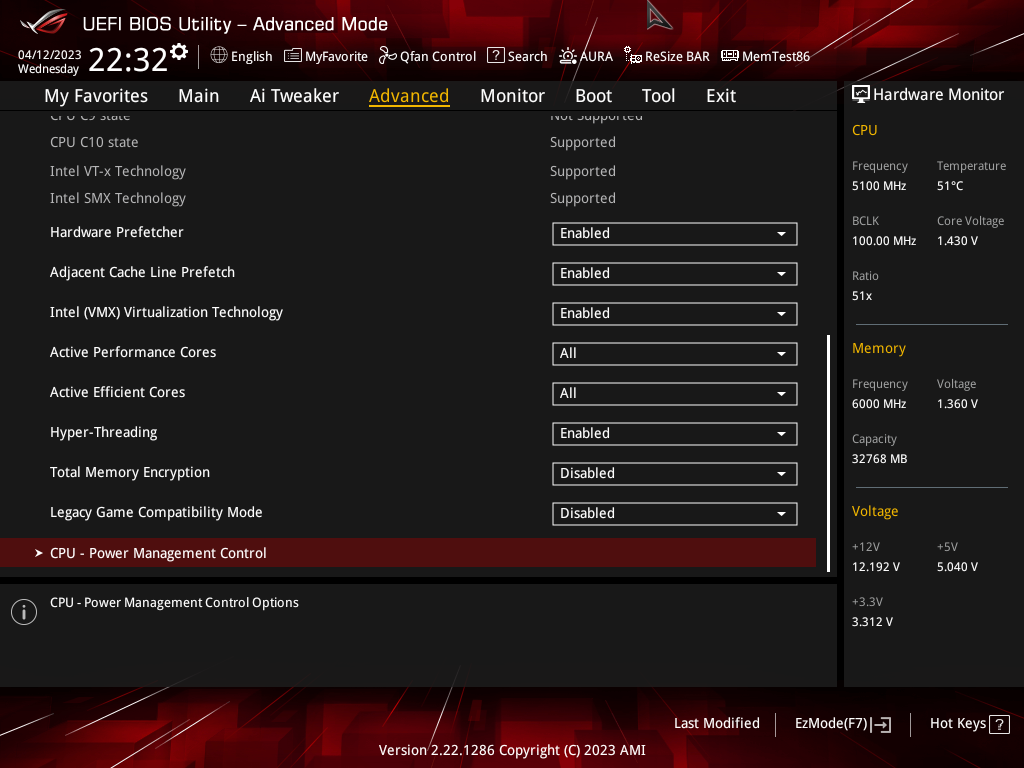Switch to Exit tab

coord(721,96)
